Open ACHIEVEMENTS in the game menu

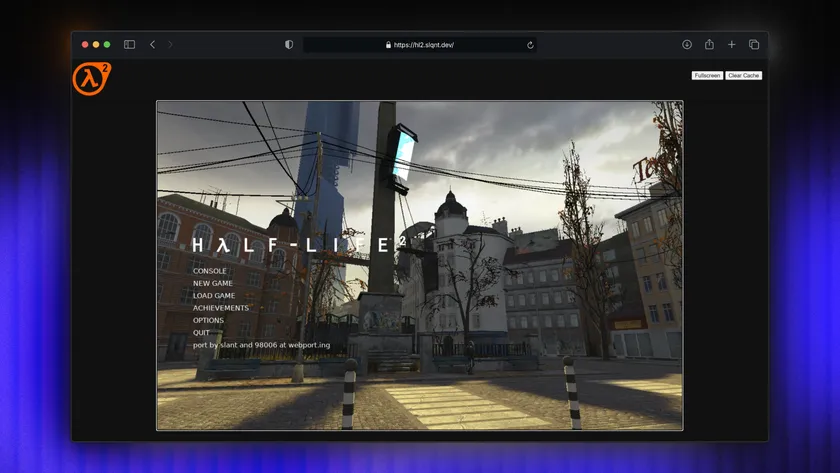pos(221,308)
